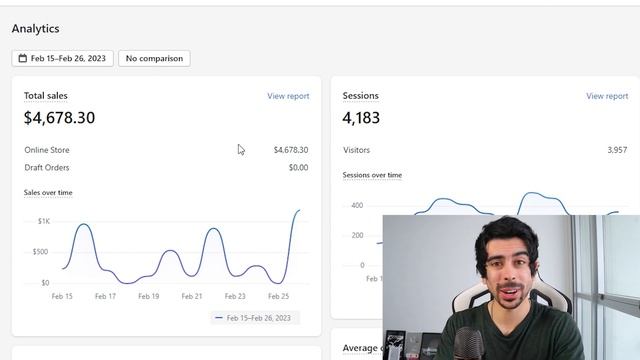Click the Visitors 3,957 value
The height and width of the screenshot is (360, 640).
point(617,150)
